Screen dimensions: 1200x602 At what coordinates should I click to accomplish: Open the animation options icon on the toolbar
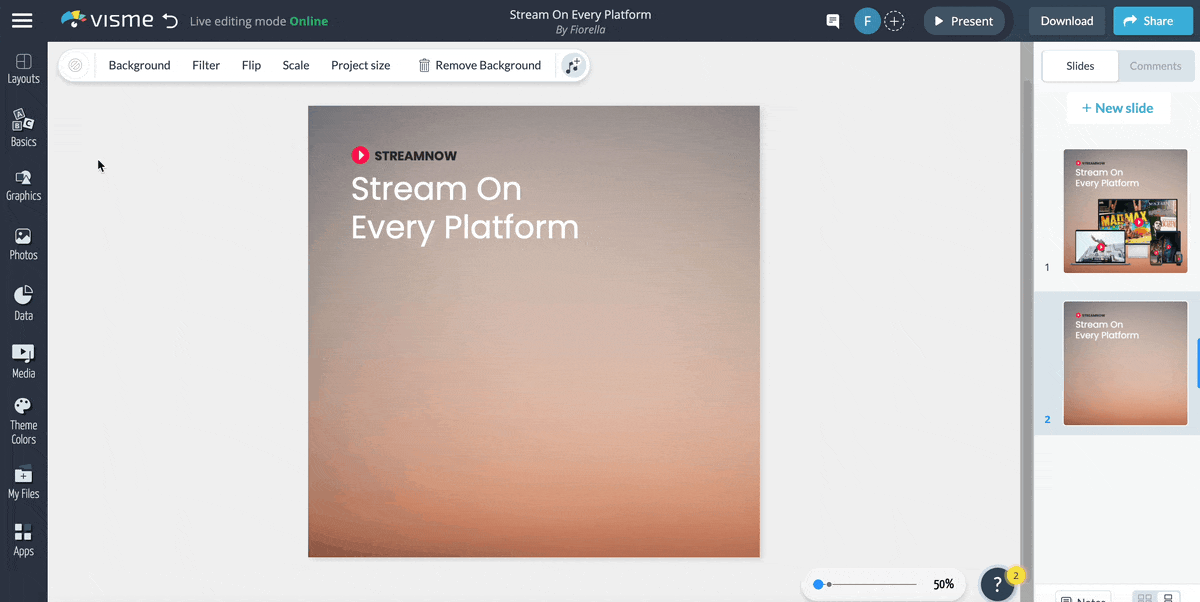coord(572,64)
